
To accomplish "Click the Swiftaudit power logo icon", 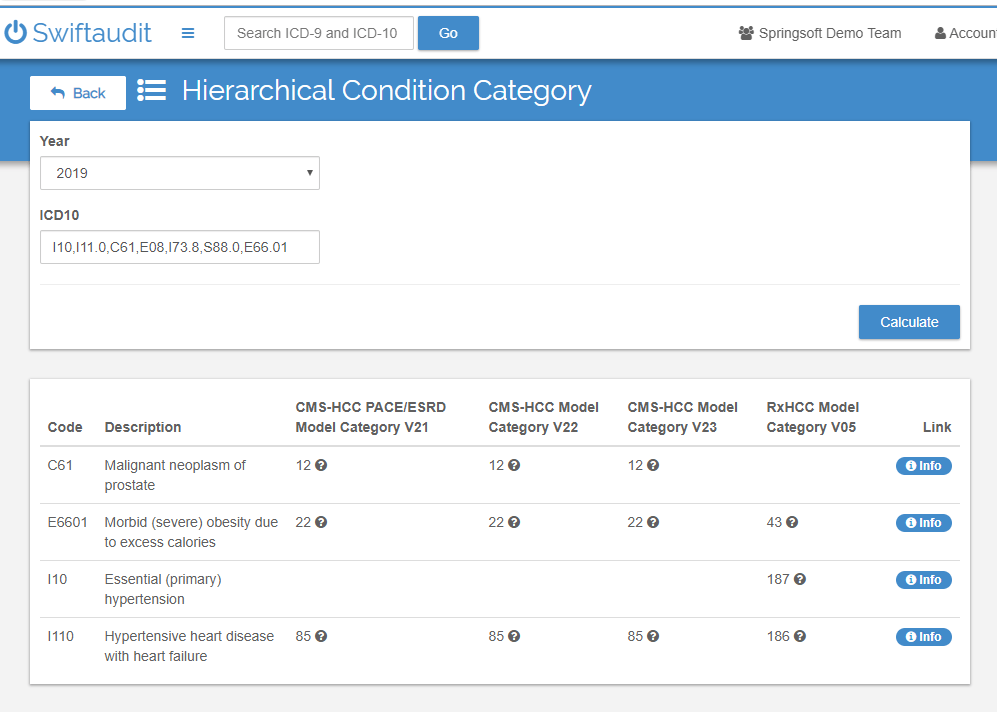I will 15,32.
